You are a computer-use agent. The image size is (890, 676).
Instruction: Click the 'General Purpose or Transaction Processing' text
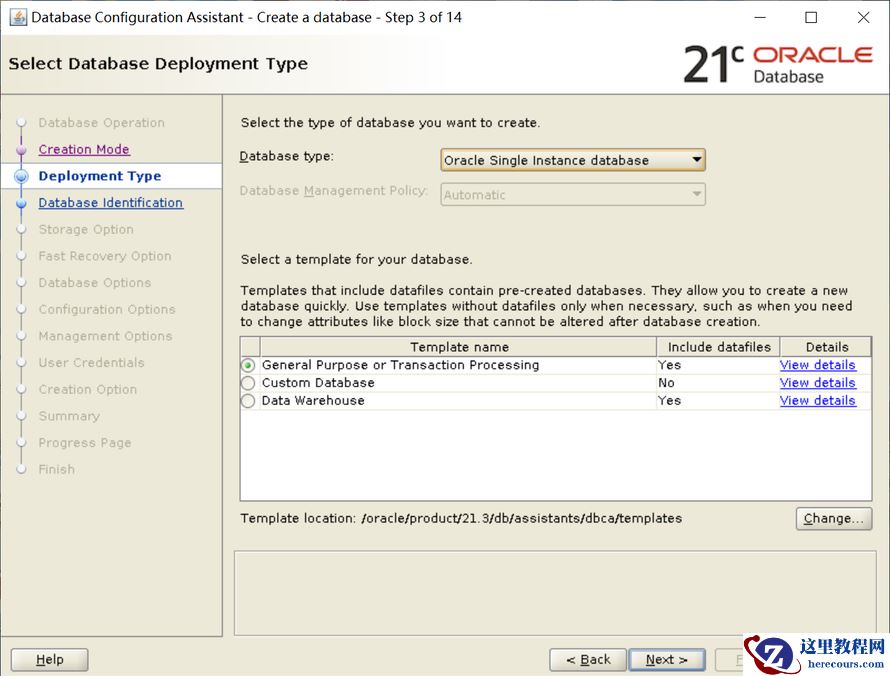click(400, 365)
